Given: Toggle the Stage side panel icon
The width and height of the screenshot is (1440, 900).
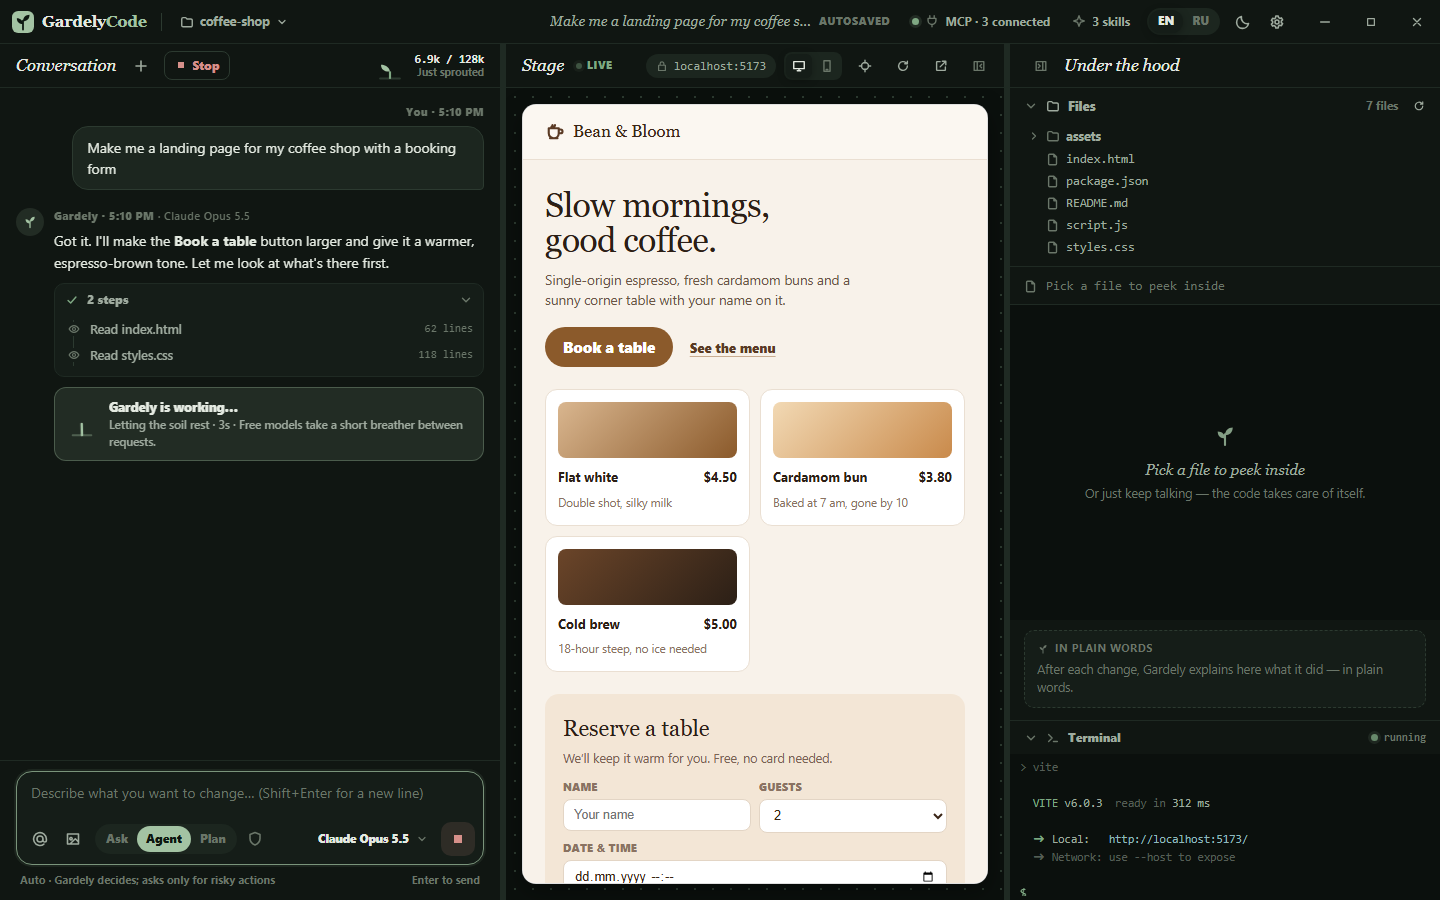Looking at the screenshot, I should pos(979,66).
